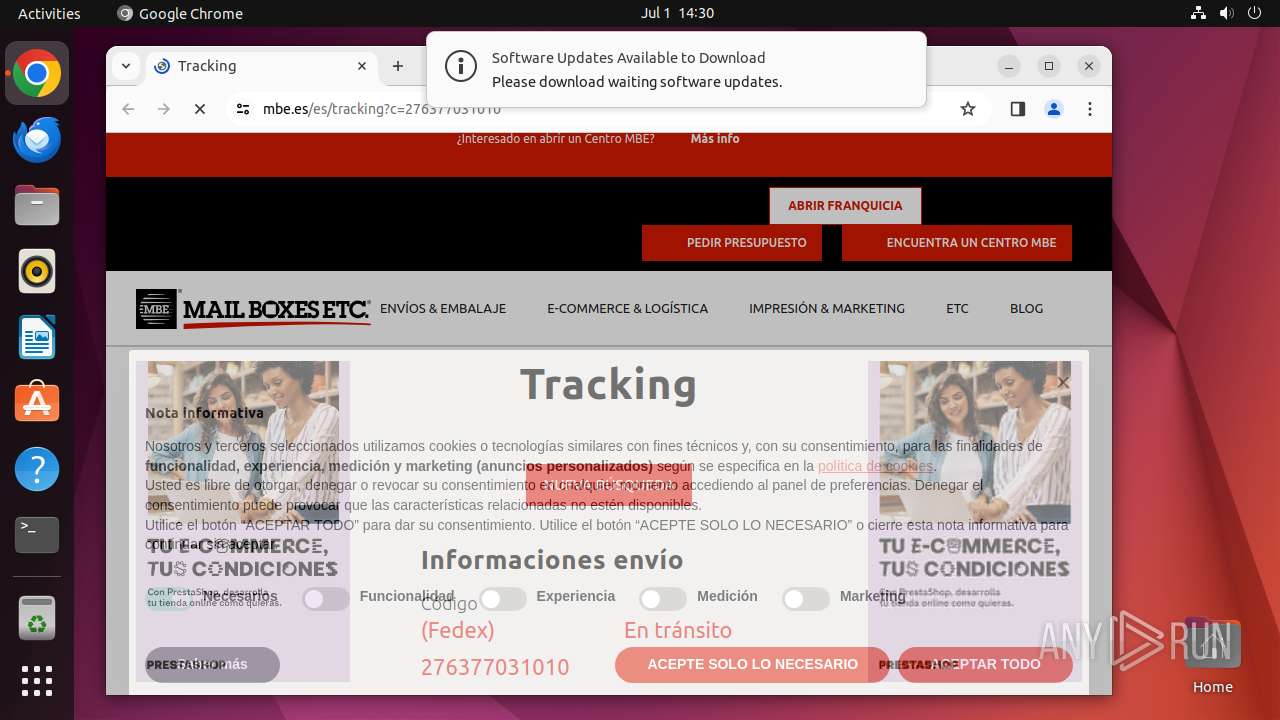Open the Files manager in the dock

tap(37, 205)
